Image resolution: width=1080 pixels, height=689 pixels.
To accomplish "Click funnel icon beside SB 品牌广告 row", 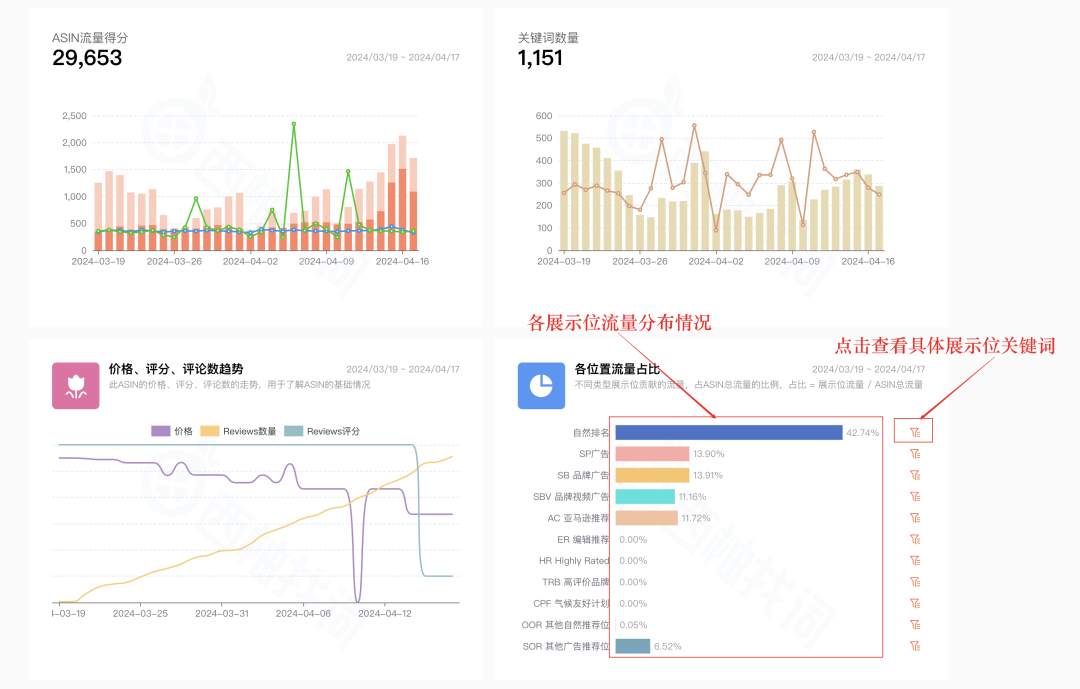I will (x=915, y=475).
